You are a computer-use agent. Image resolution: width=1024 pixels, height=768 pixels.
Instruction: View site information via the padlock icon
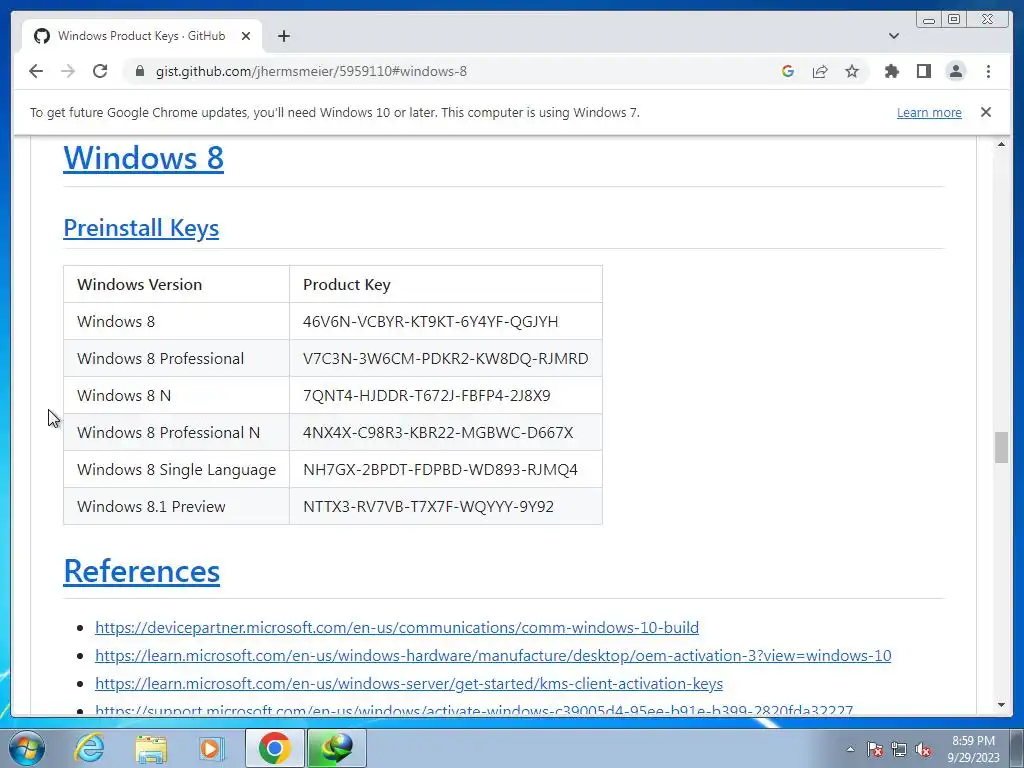click(x=139, y=71)
